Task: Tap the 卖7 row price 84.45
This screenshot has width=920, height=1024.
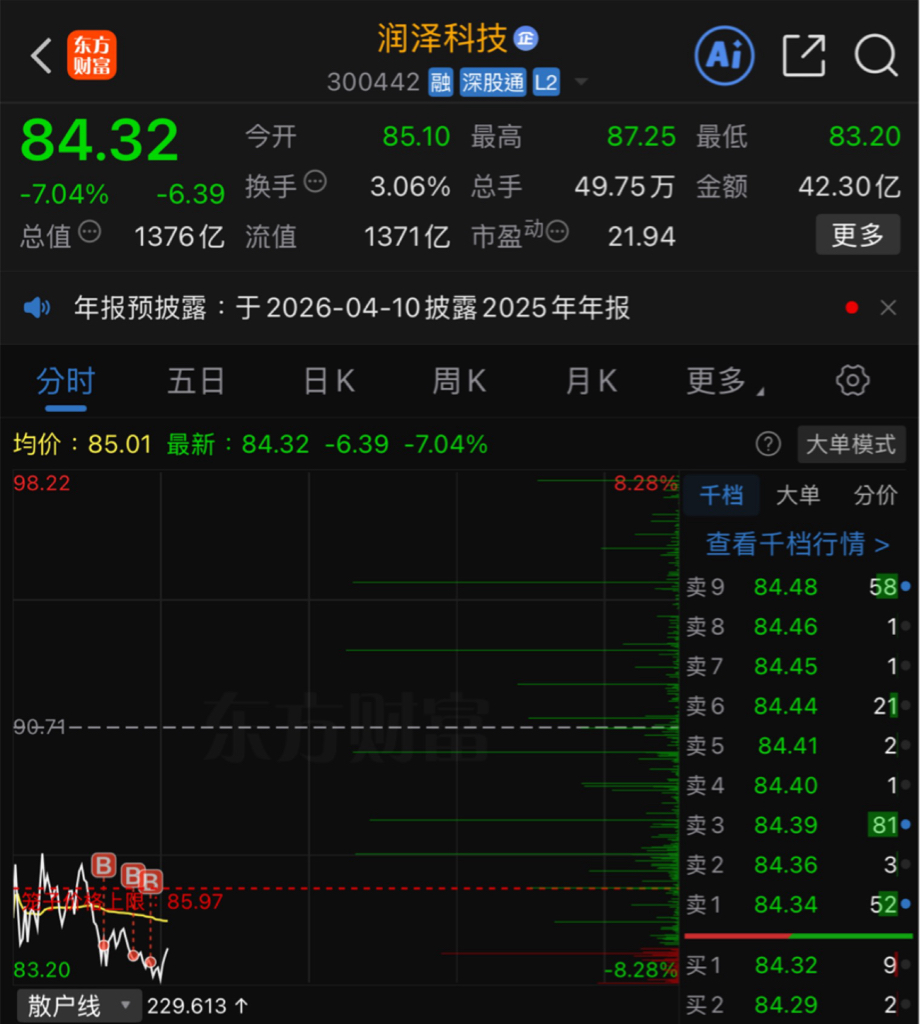Action: (x=785, y=667)
